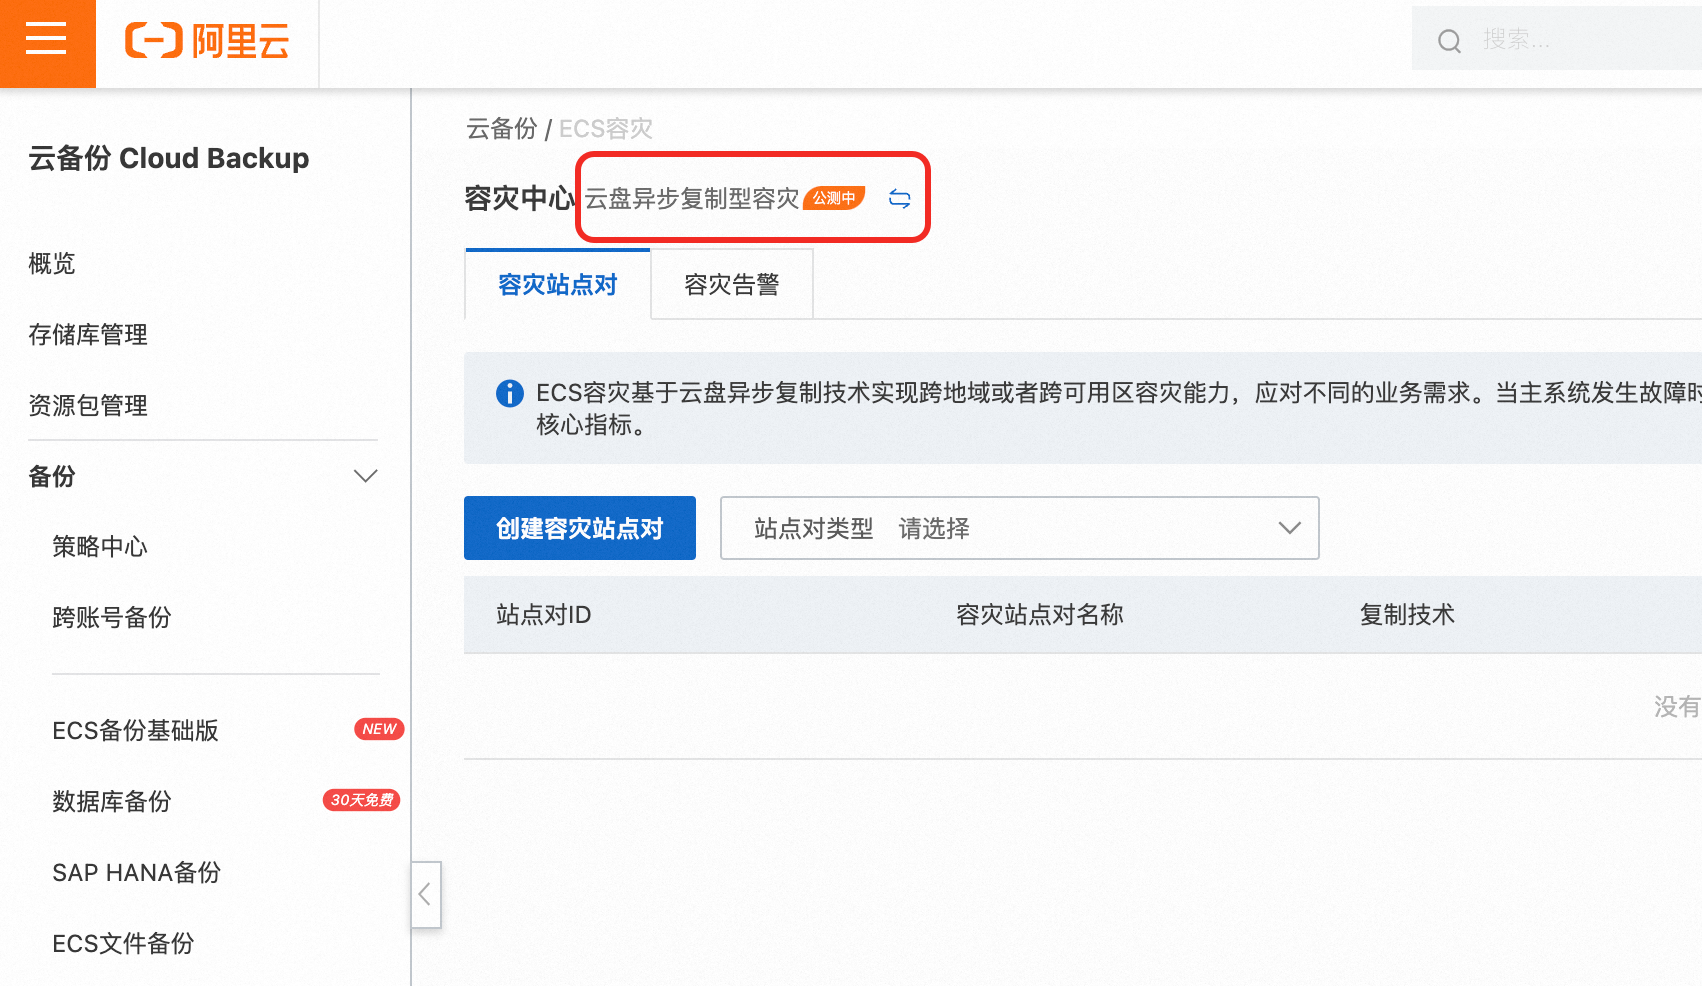Open 数据库备份 in the sidebar

click(112, 802)
